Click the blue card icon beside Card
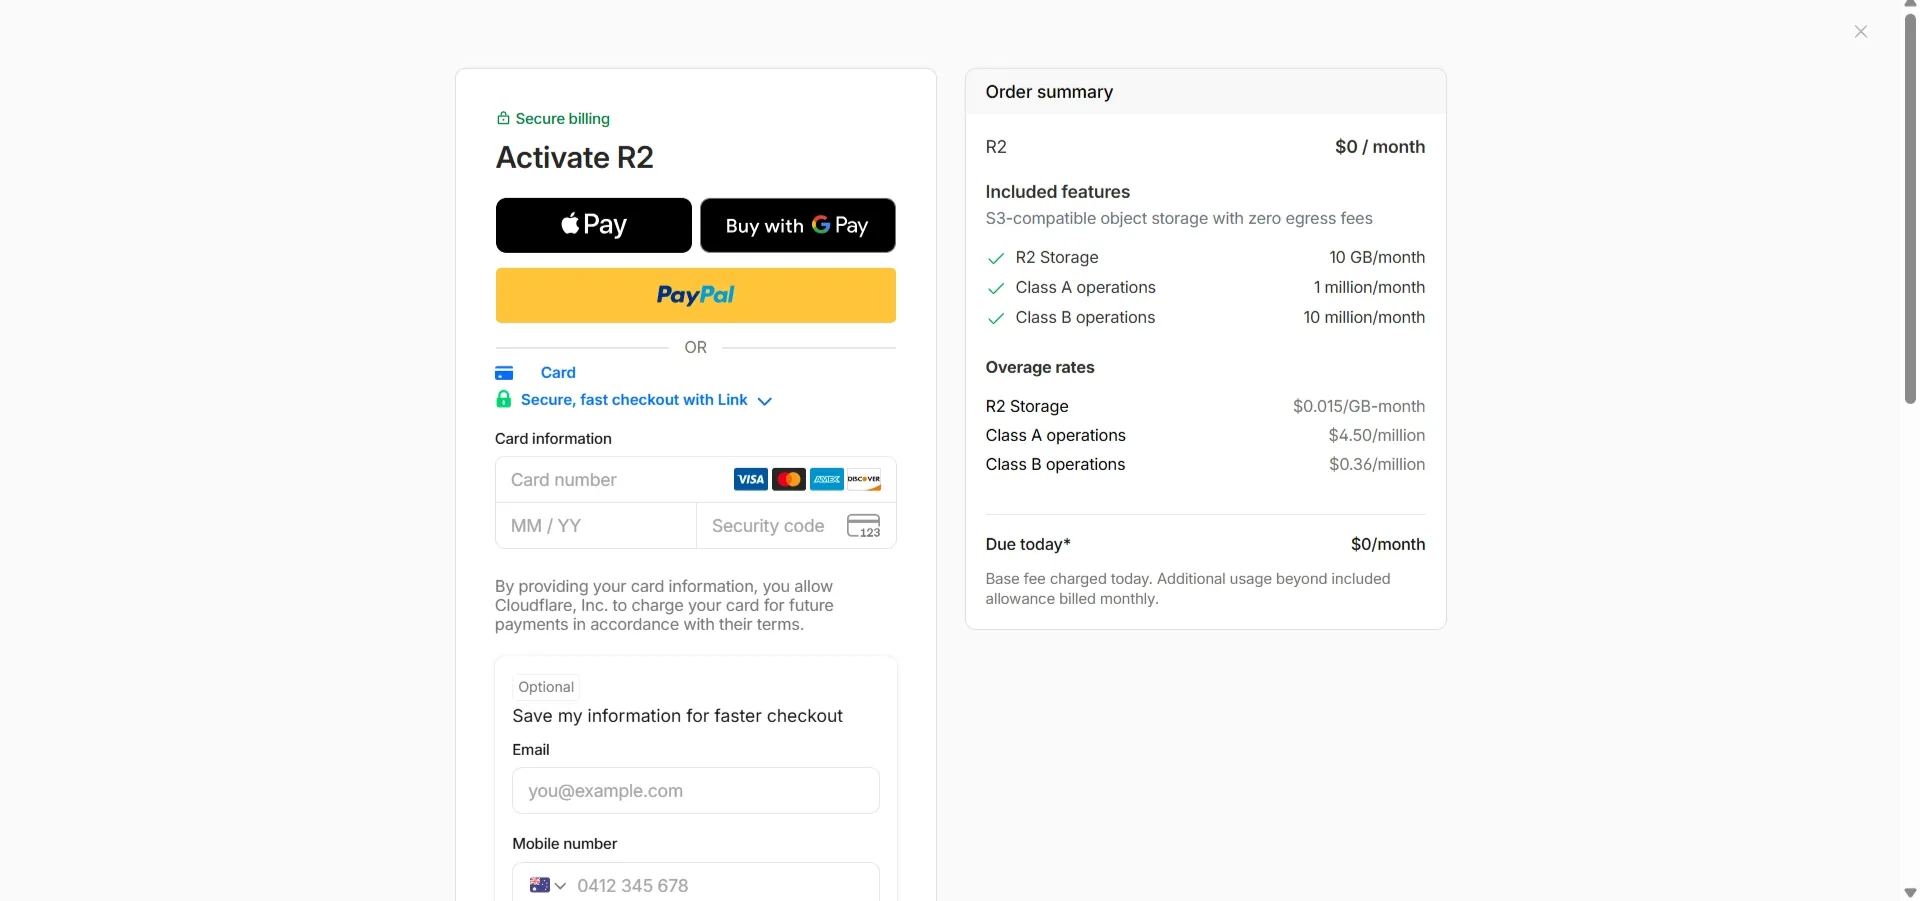Image resolution: width=1920 pixels, height=901 pixels. [x=504, y=373]
